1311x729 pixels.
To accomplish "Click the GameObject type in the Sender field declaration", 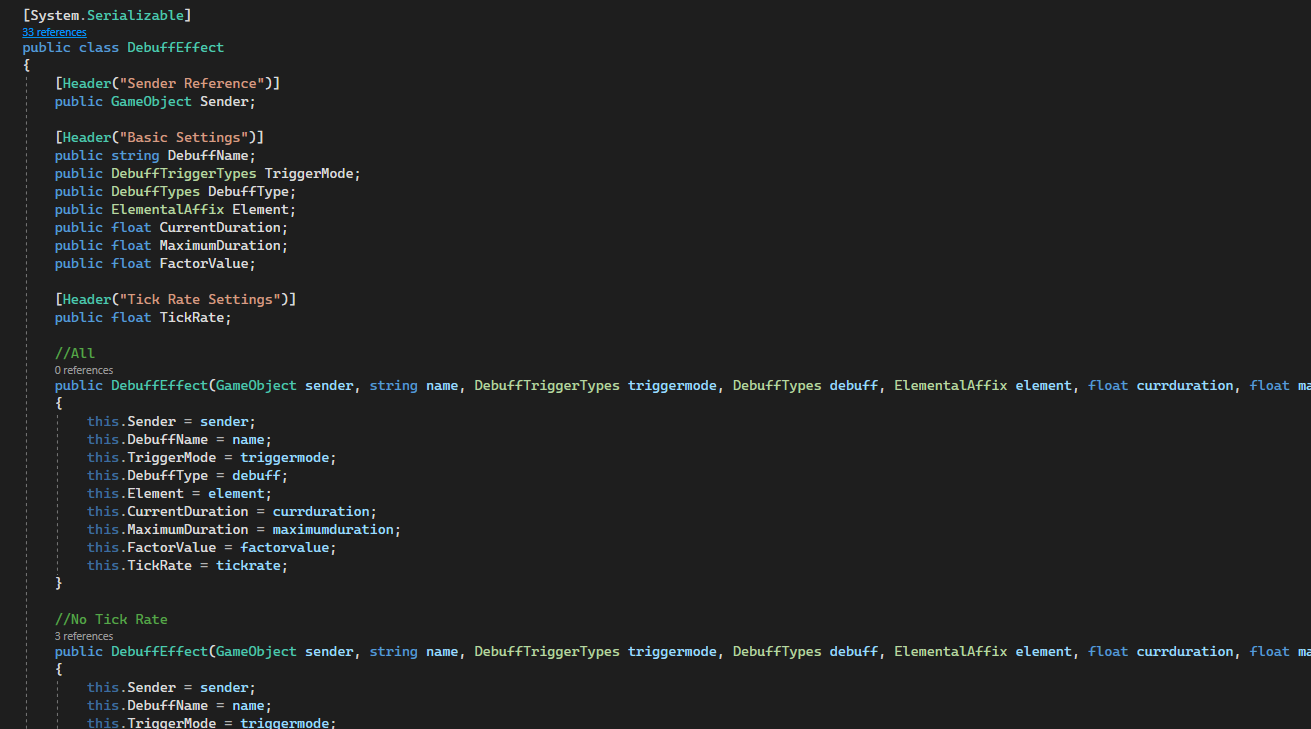I will point(151,102).
